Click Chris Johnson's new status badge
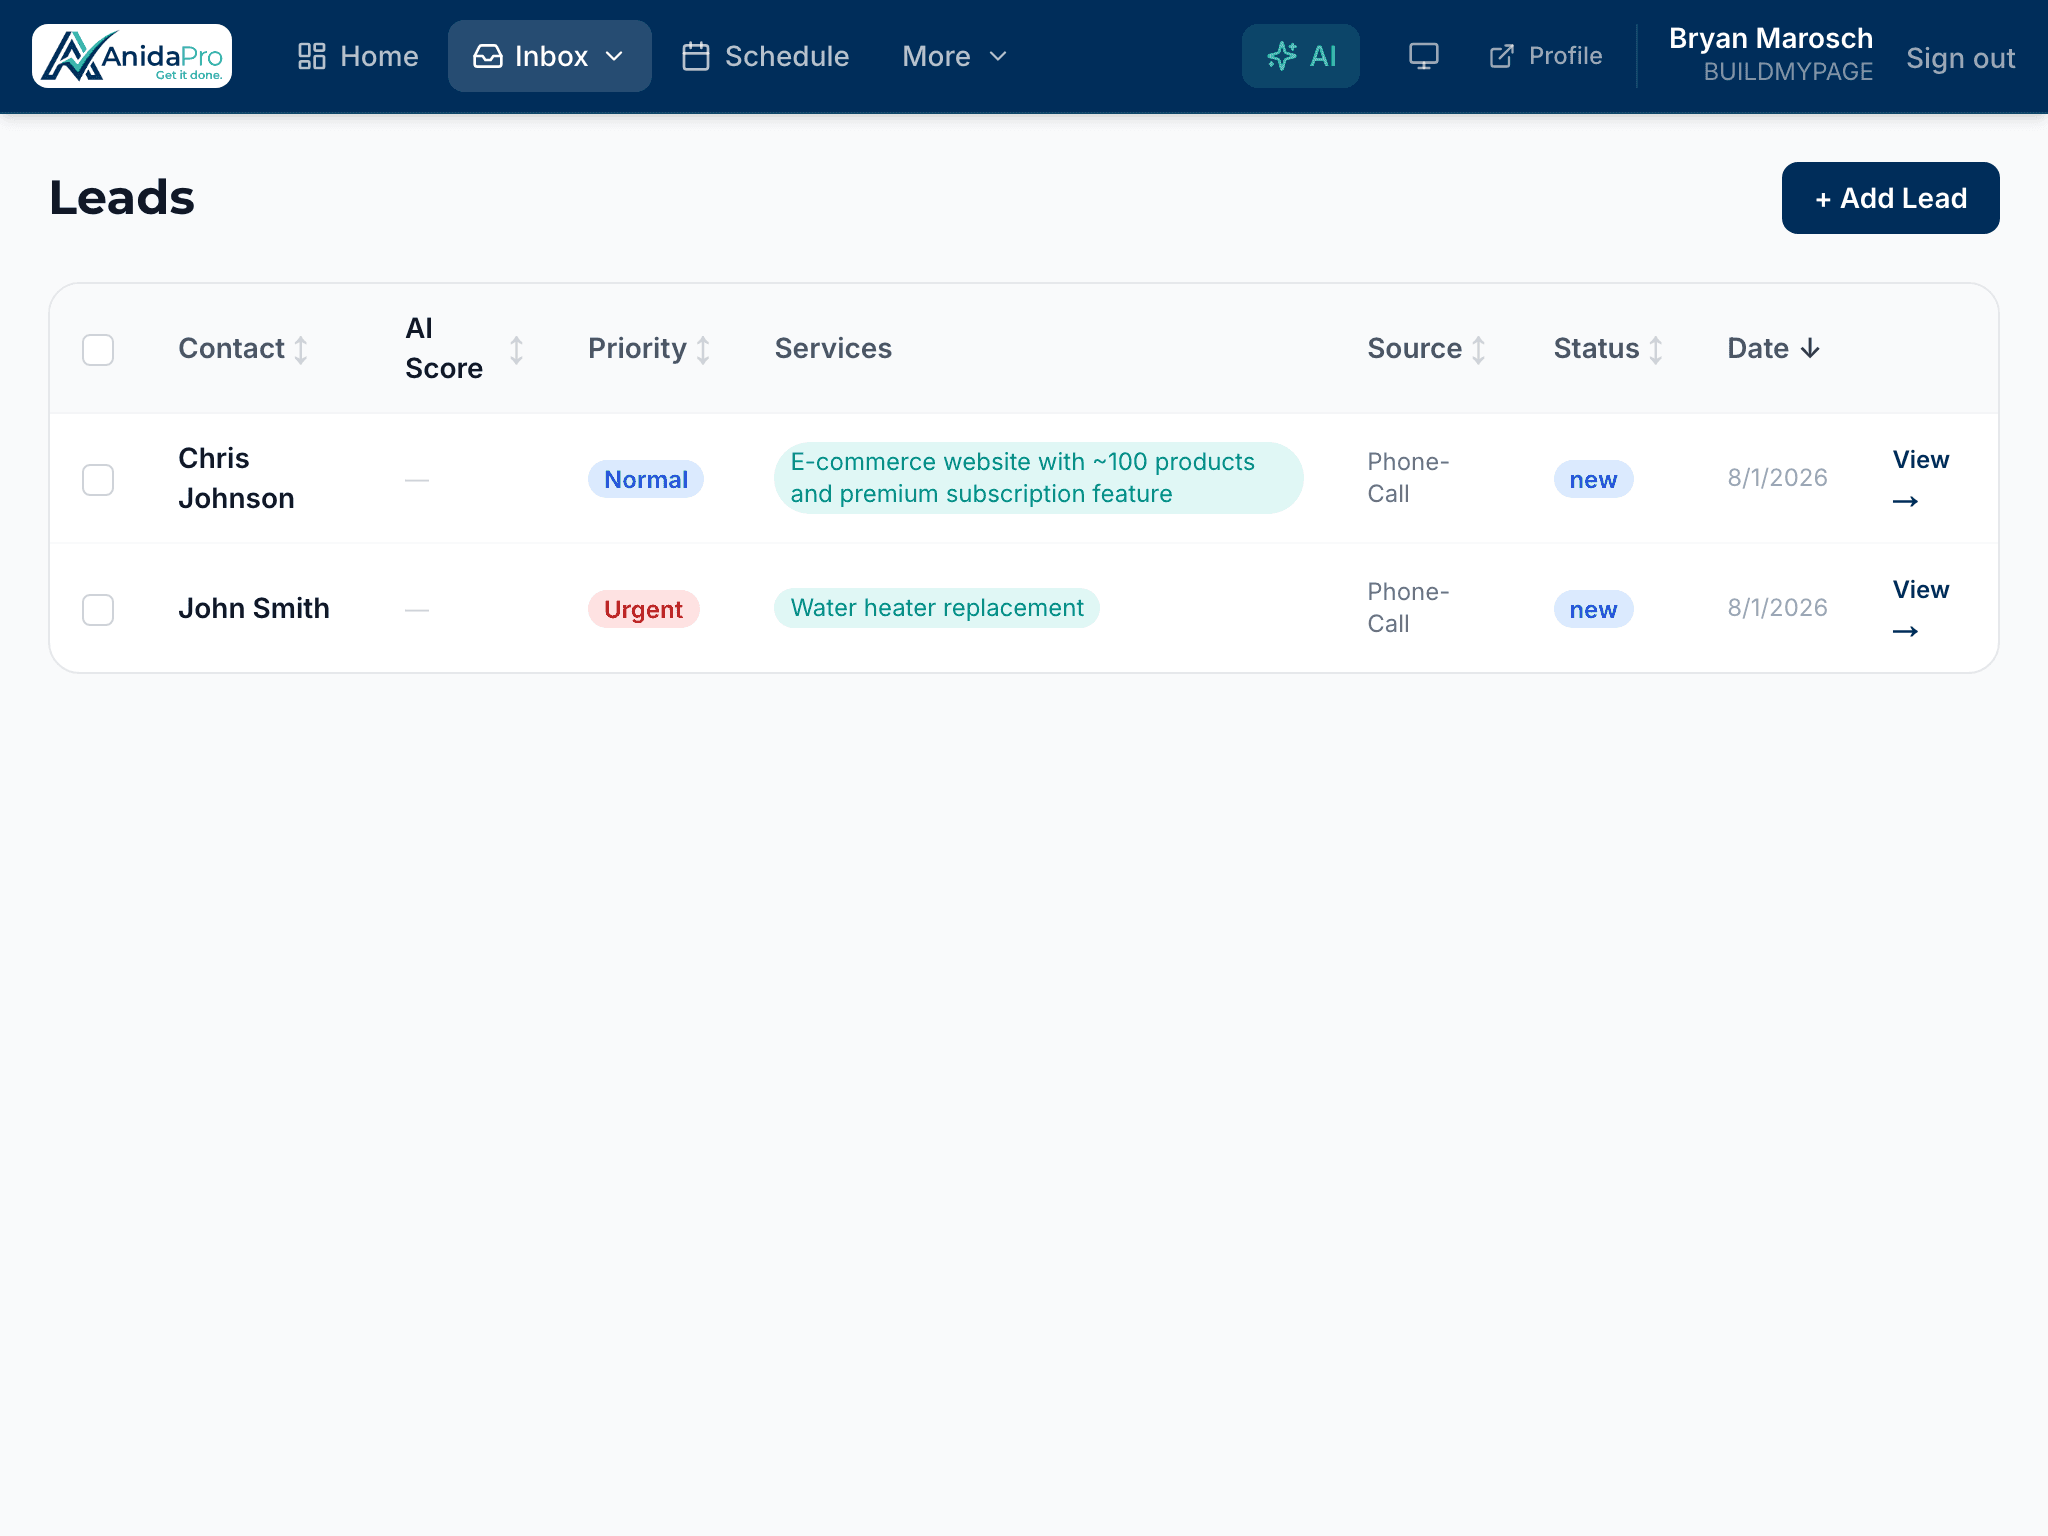 click(x=1593, y=480)
